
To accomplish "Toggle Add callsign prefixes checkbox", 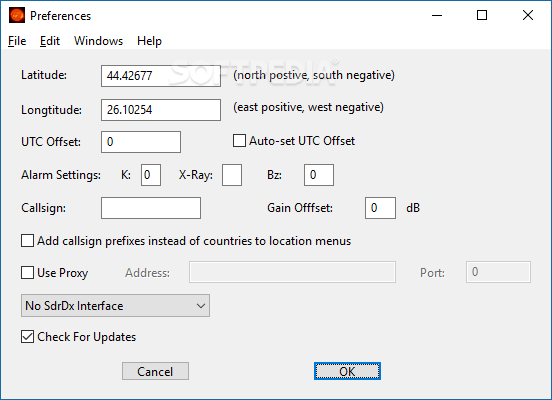I will coord(27,241).
